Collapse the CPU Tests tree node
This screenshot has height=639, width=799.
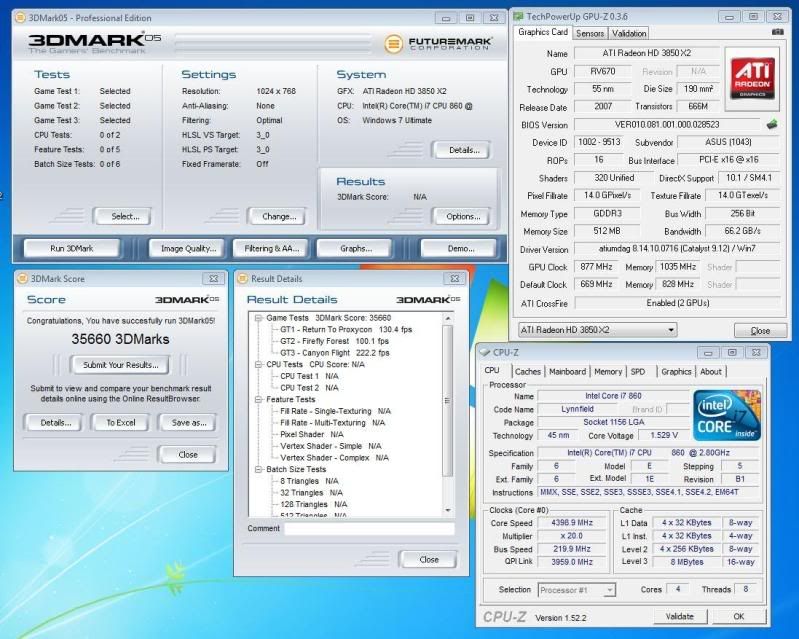(x=258, y=364)
